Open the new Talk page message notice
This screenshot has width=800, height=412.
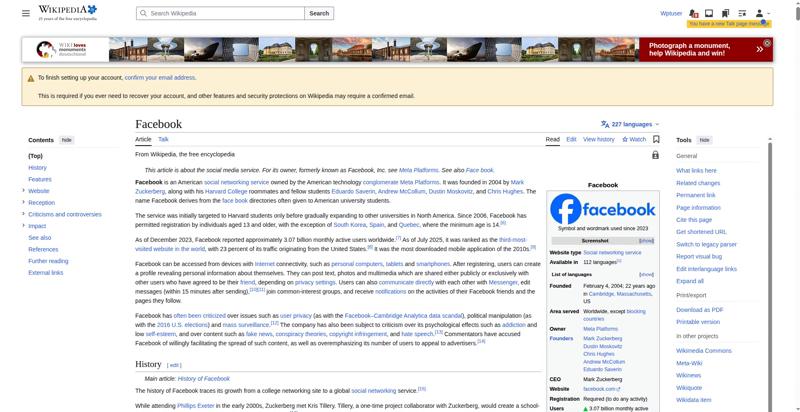(729, 24)
